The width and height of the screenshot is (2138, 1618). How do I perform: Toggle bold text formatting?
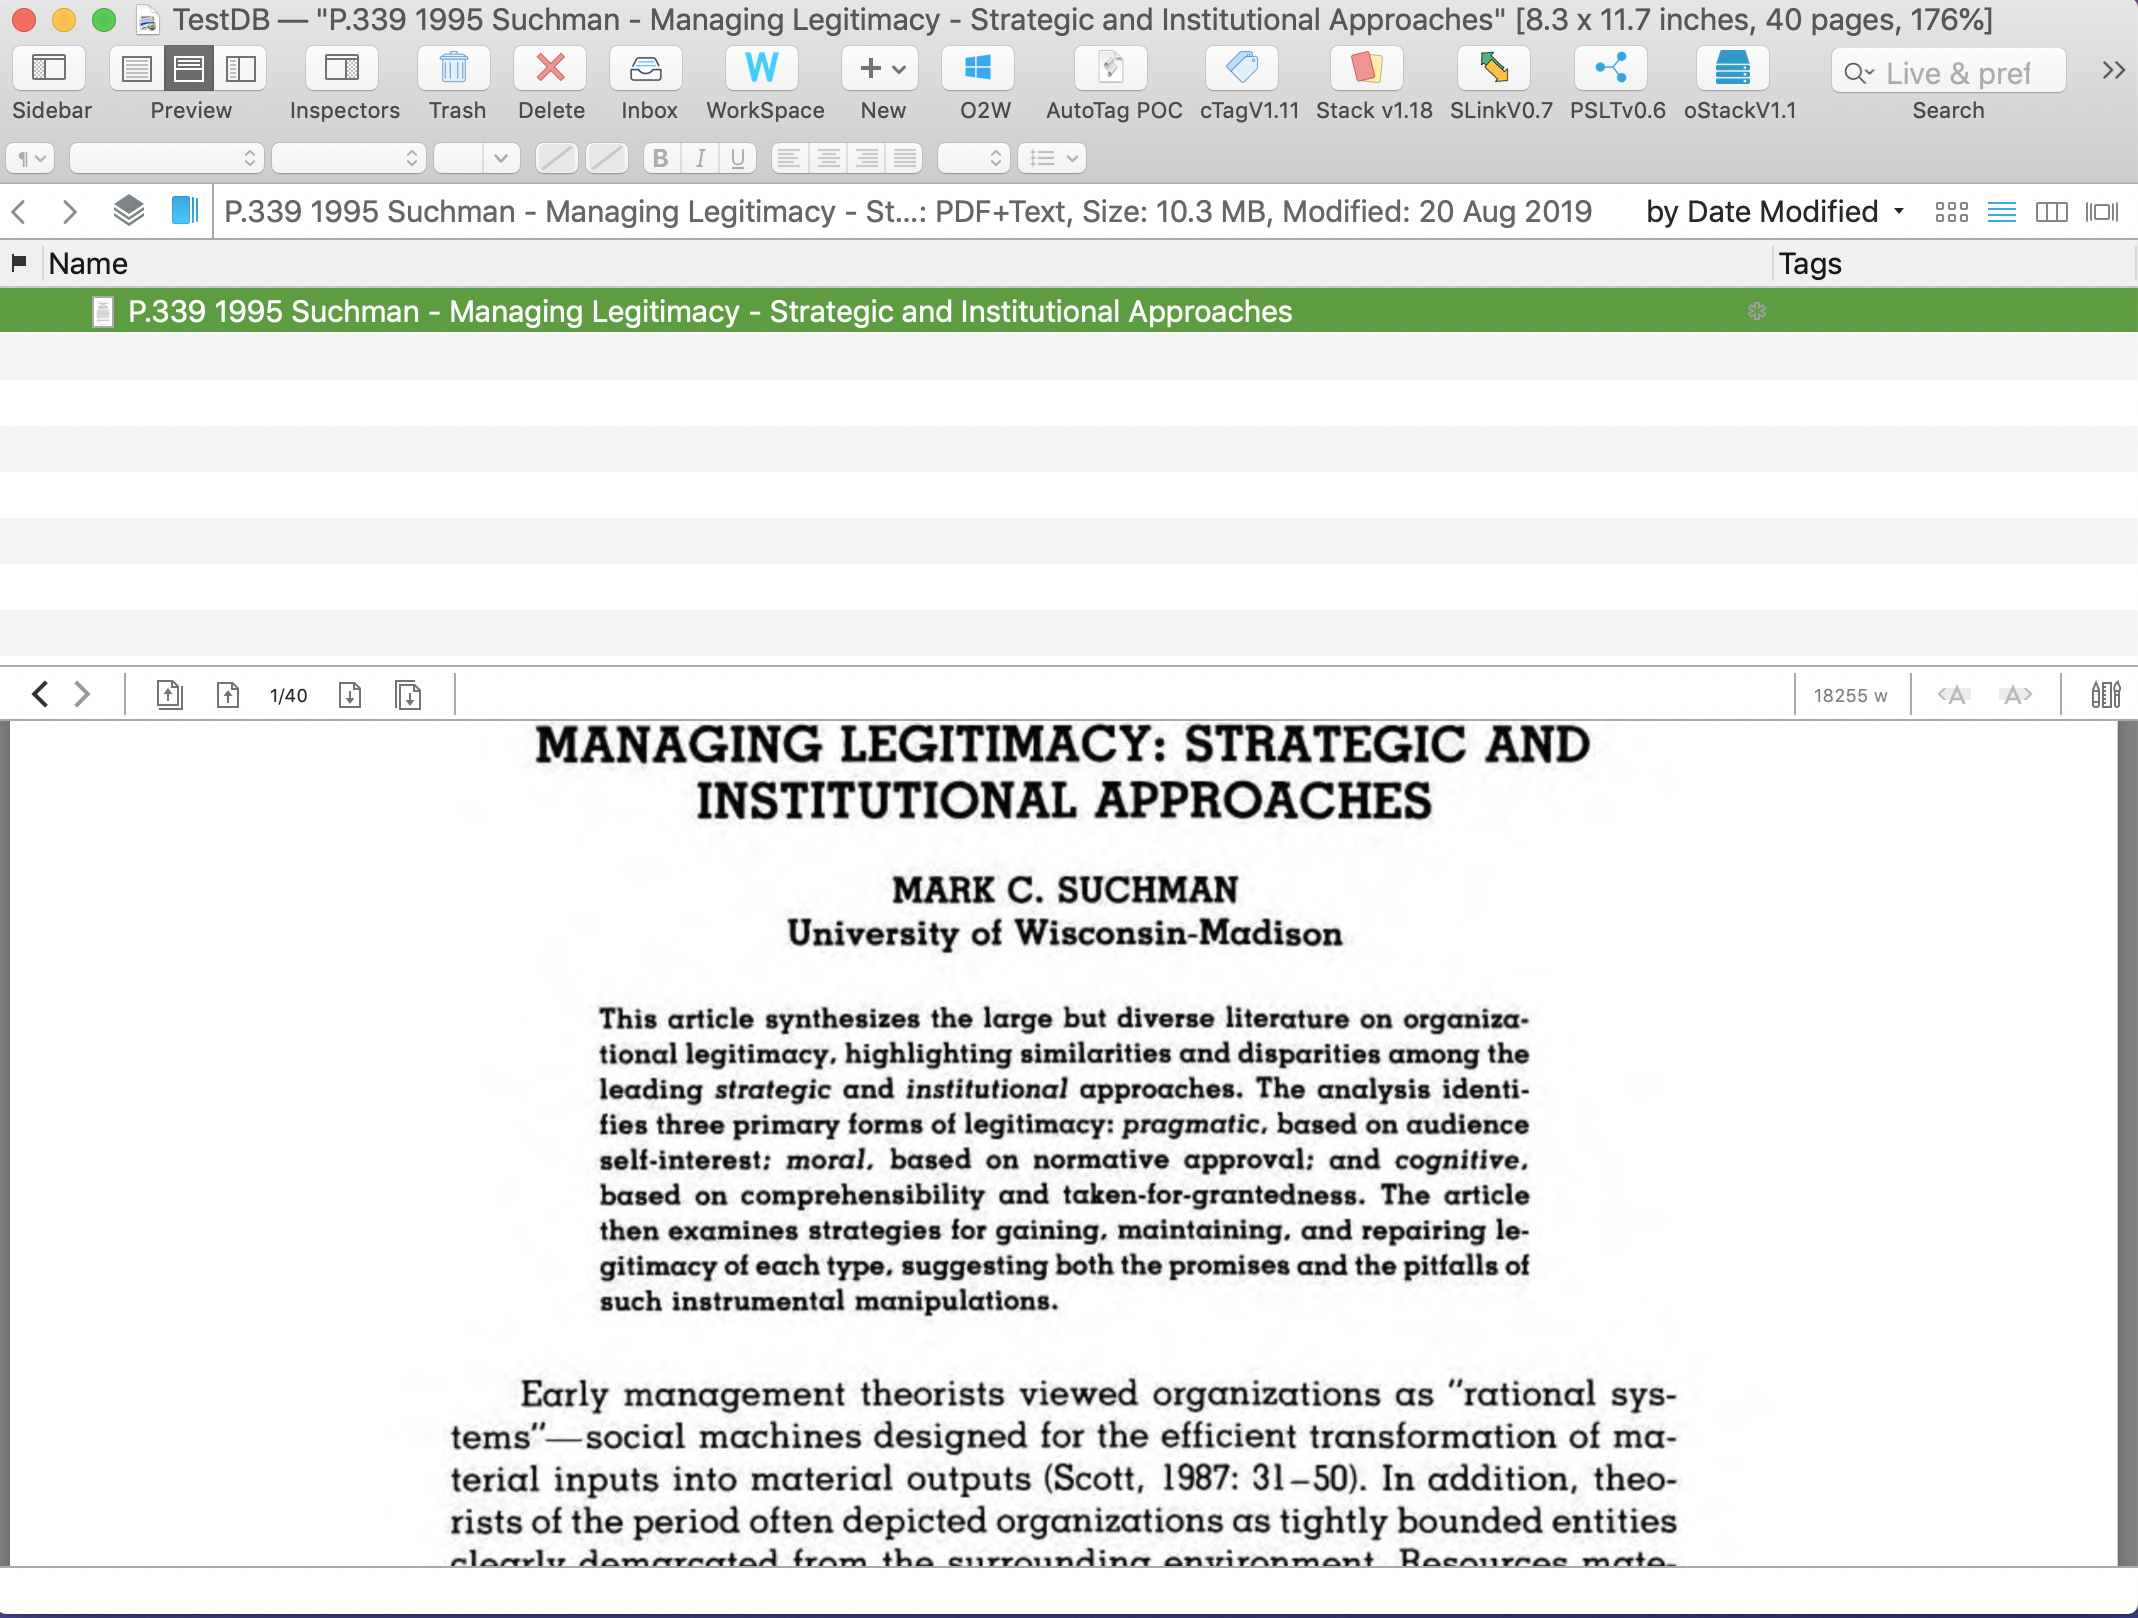[660, 158]
